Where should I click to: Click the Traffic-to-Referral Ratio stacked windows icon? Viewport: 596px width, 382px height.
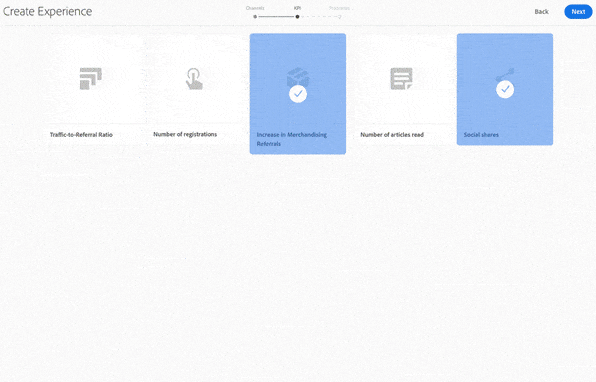pos(90,79)
